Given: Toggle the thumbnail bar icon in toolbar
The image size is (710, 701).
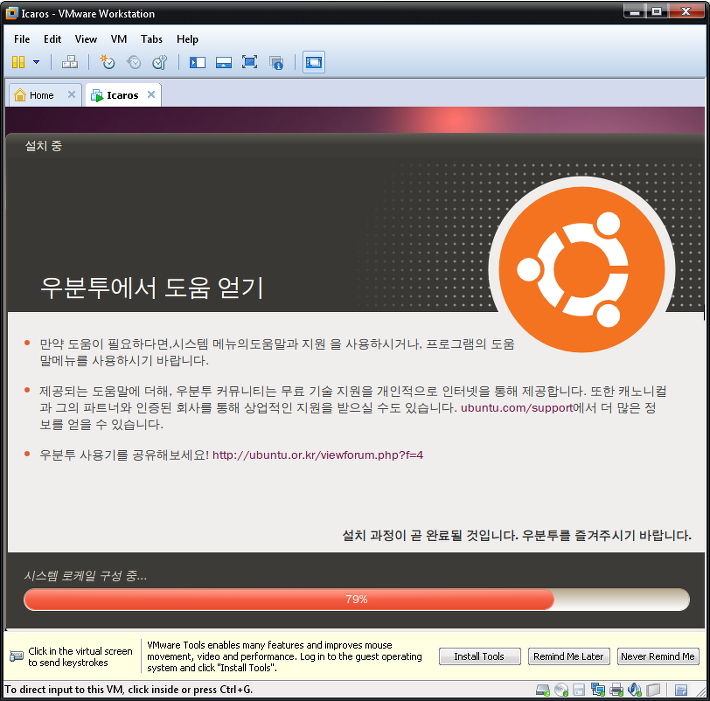Looking at the screenshot, I should 224,62.
